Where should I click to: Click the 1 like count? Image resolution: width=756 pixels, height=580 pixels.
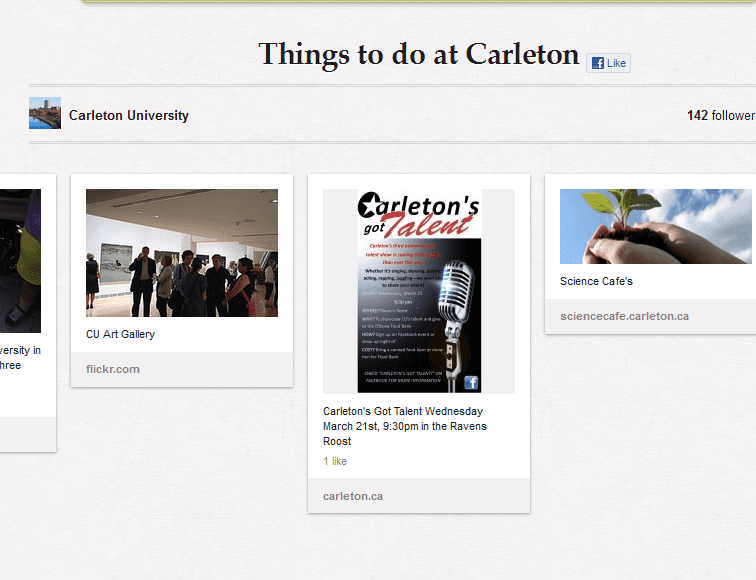335,461
